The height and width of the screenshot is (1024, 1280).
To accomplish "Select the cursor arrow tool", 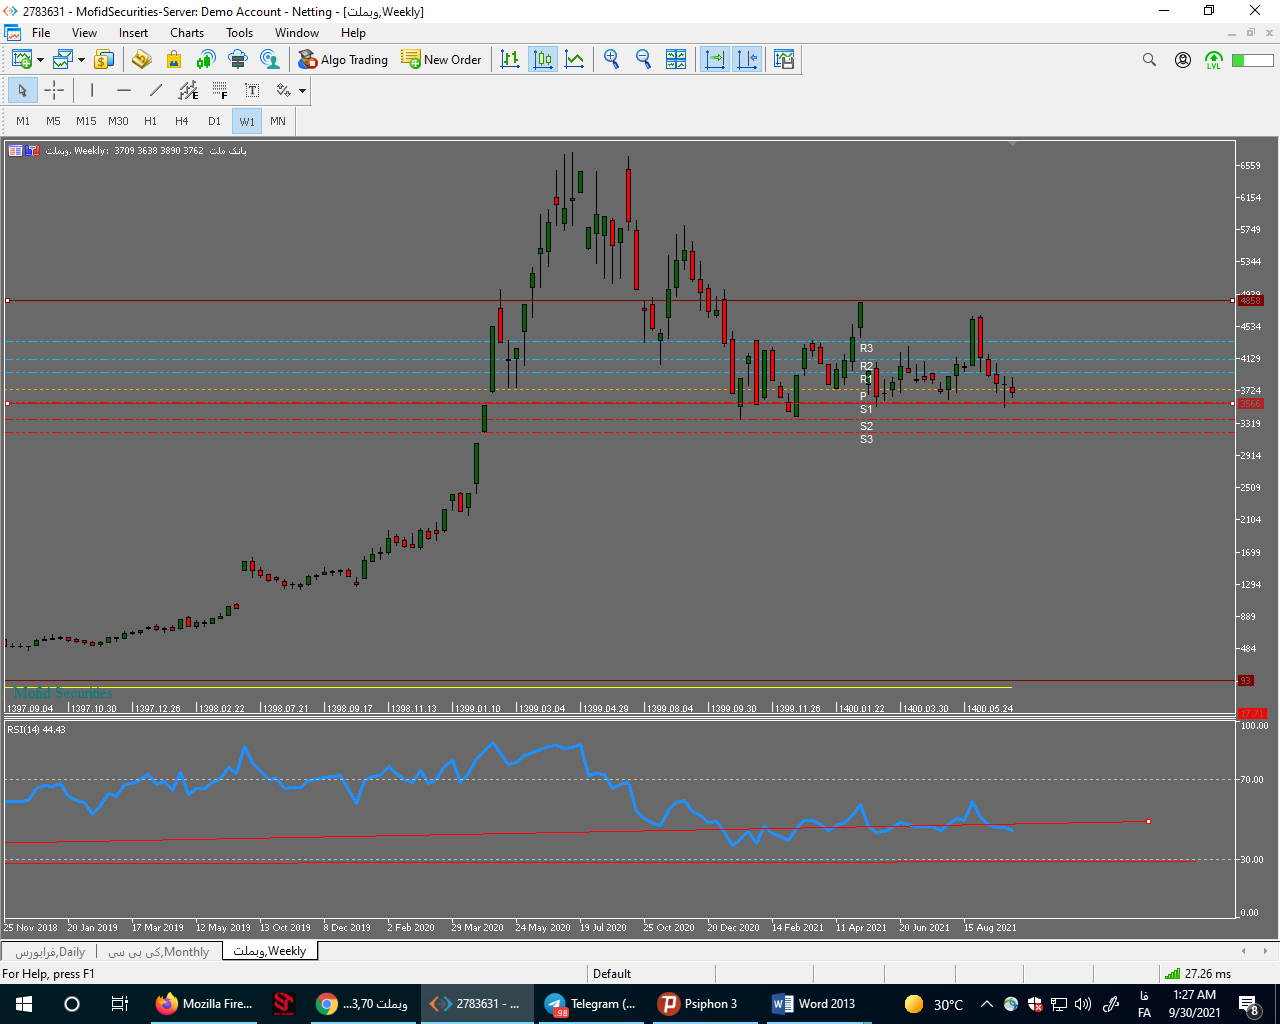I will tap(22, 91).
